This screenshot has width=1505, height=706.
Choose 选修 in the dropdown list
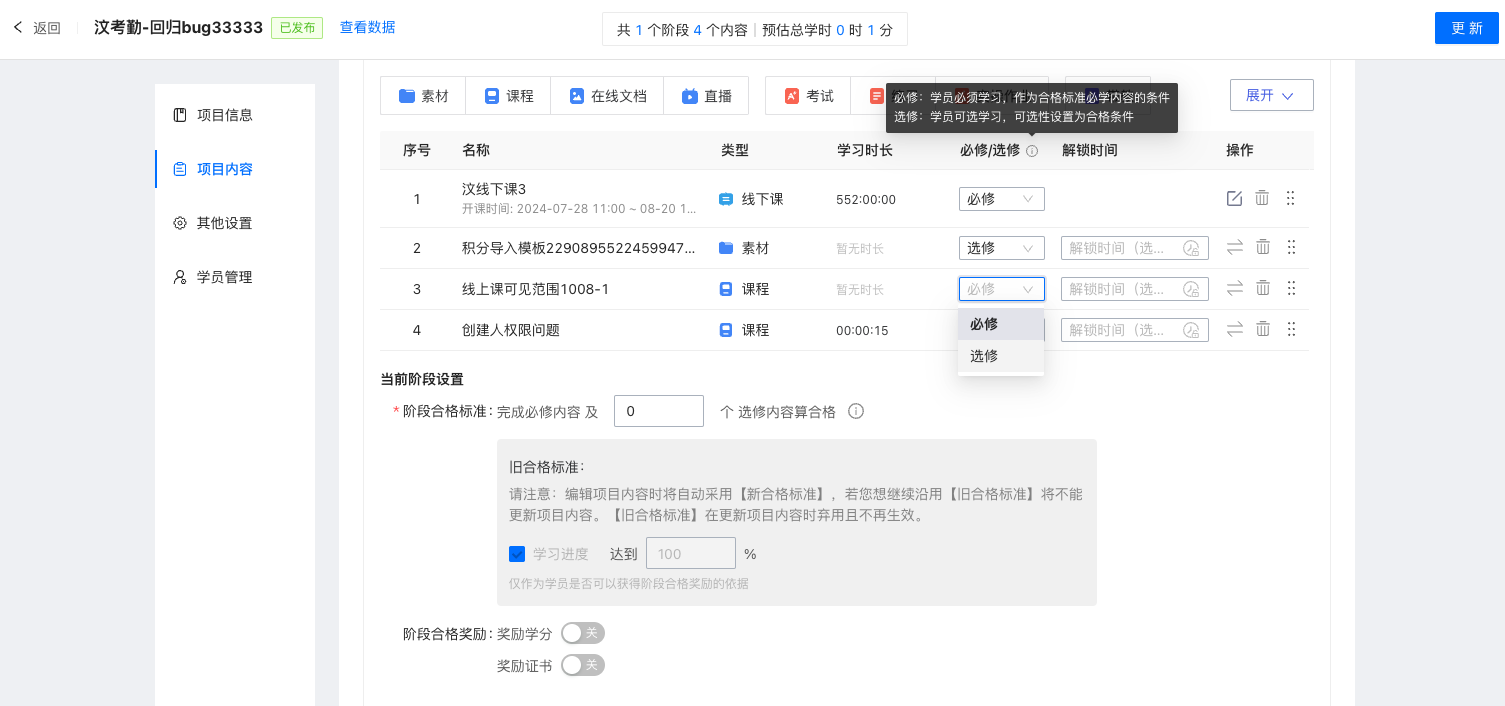(1000, 355)
